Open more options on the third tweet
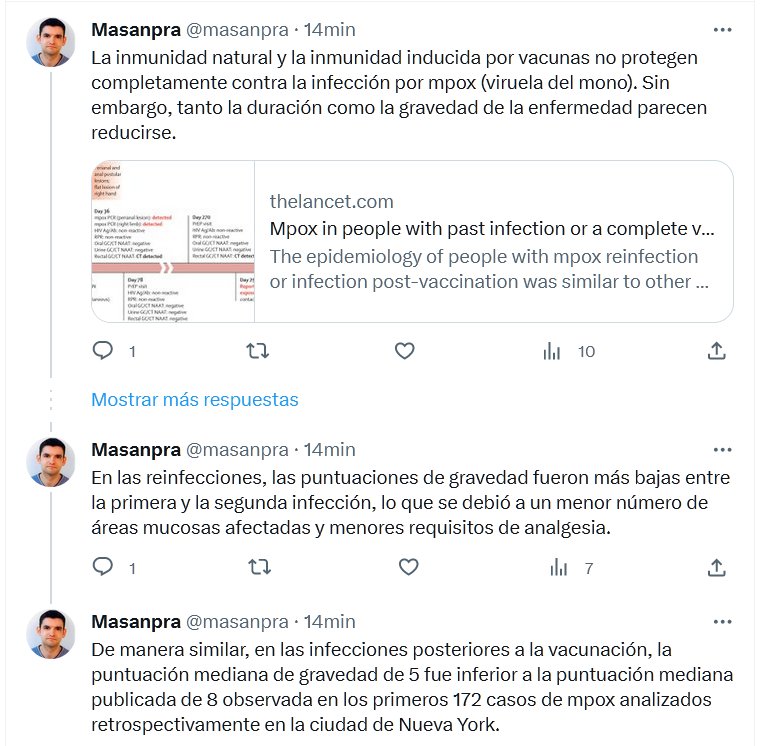Screen dimensions: 772x746 point(722,622)
